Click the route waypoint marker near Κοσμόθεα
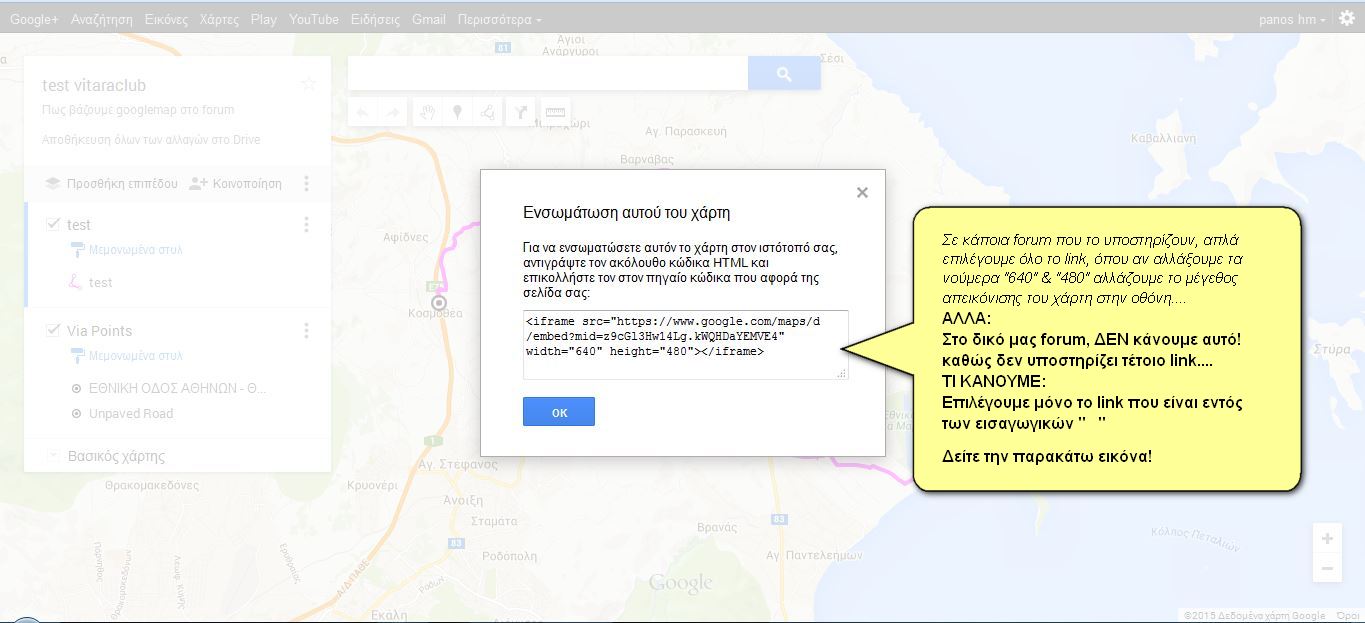 tap(438, 302)
